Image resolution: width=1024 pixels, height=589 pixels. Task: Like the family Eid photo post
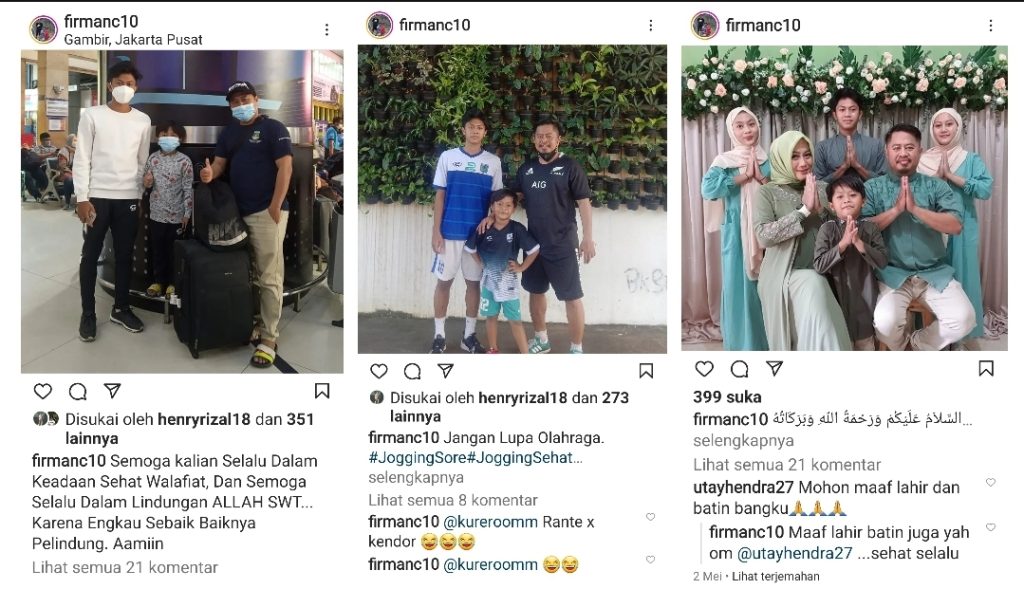(x=704, y=369)
